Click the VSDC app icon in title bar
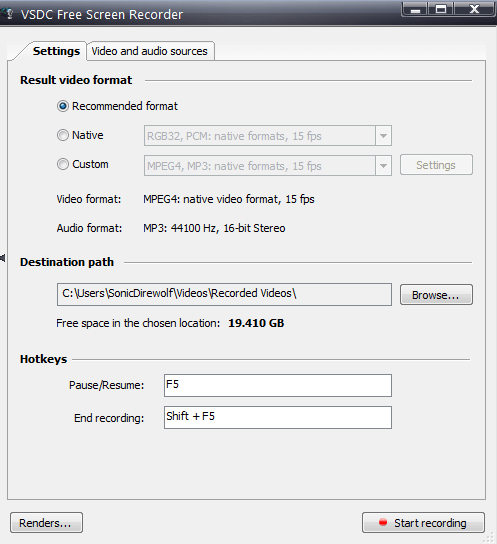This screenshot has height=544, width=497. (x=7, y=14)
